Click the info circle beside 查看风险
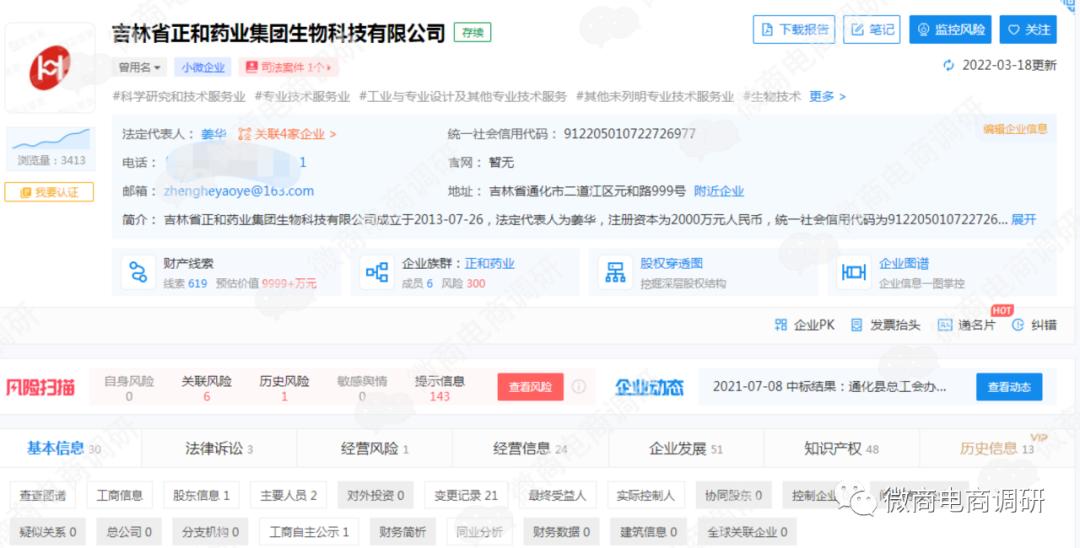The height and width of the screenshot is (548, 1080). coord(579,387)
